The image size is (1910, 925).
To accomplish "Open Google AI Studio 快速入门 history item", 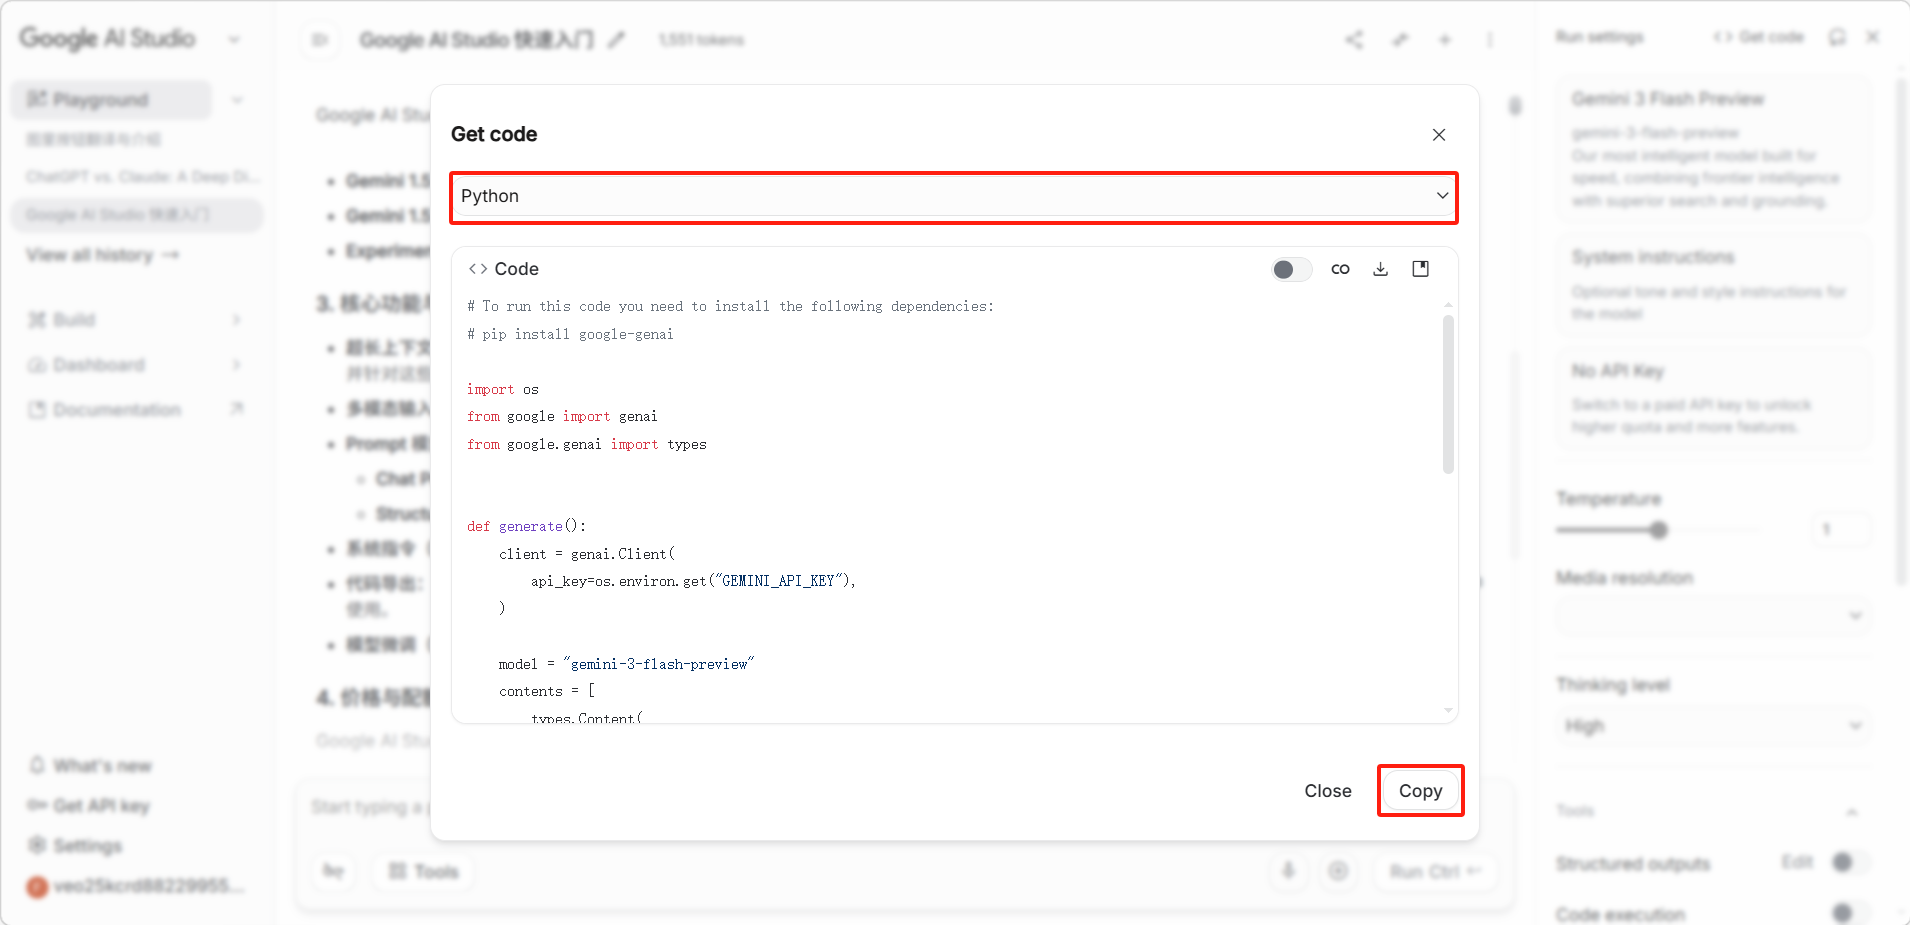I will click(x=137, y=215).
